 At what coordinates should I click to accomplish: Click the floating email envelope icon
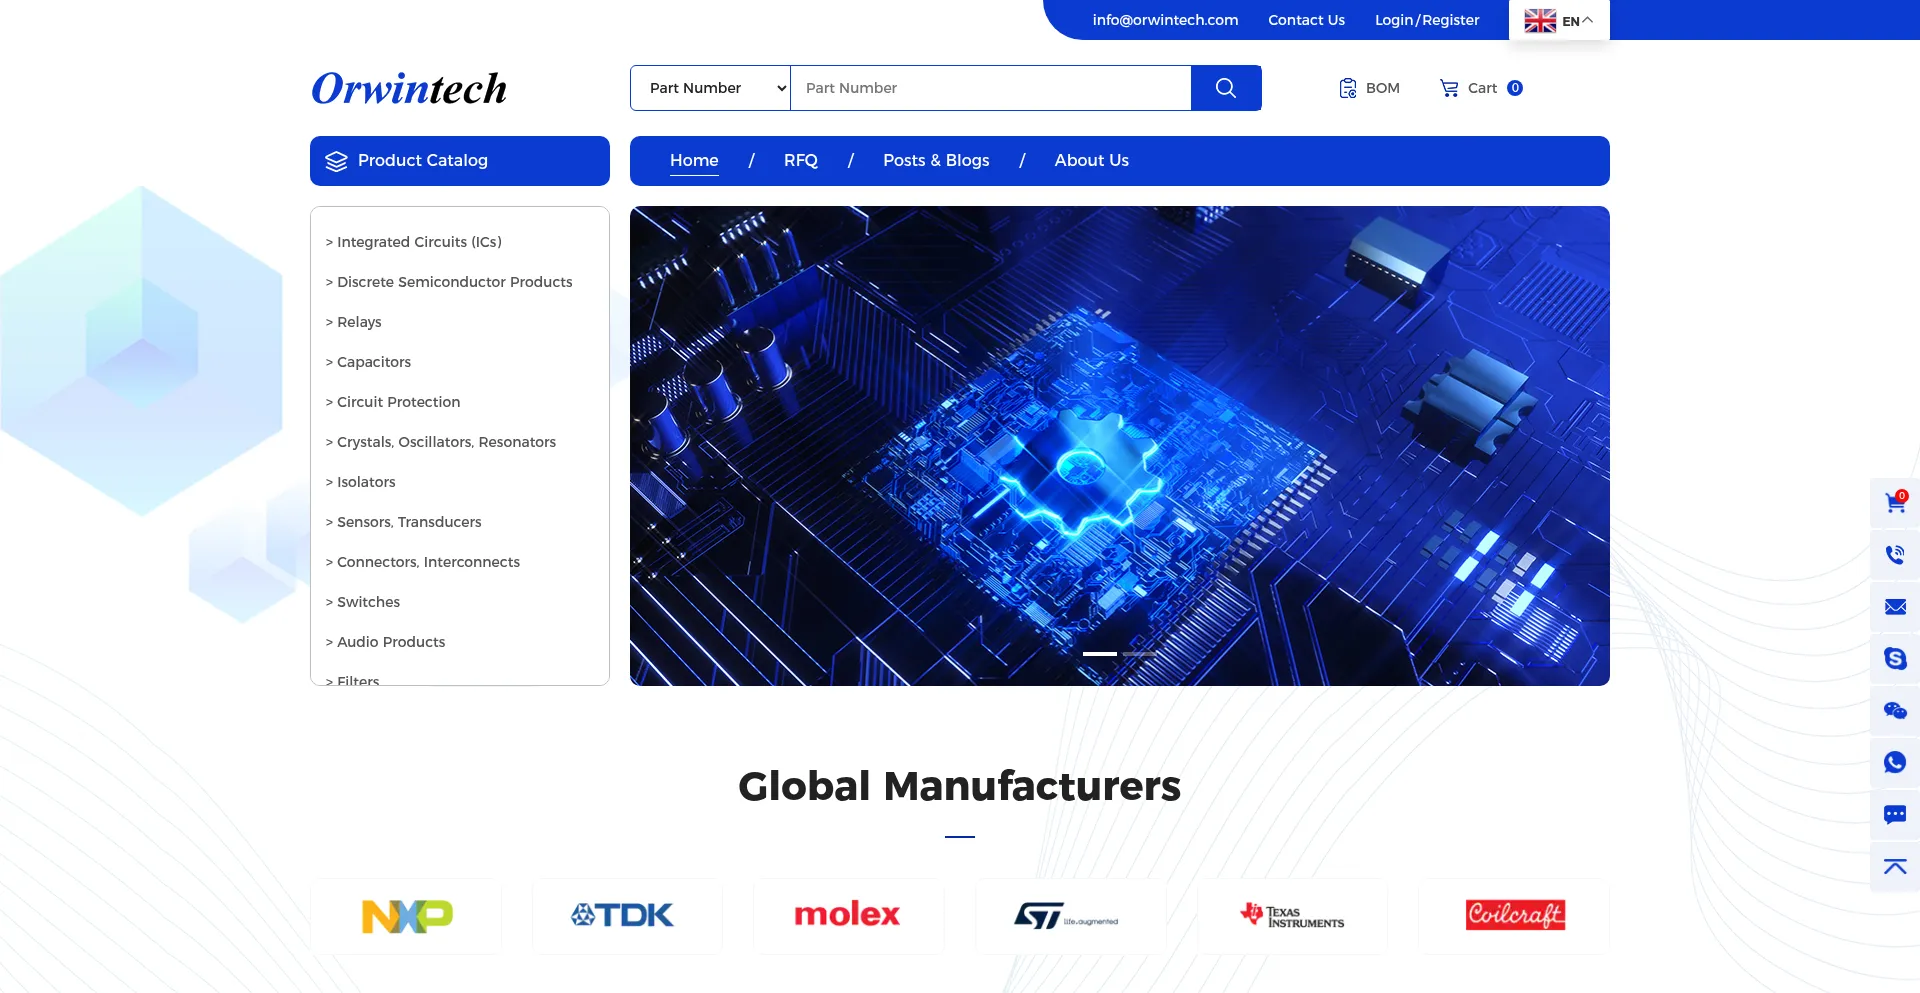pos(1895,606)
